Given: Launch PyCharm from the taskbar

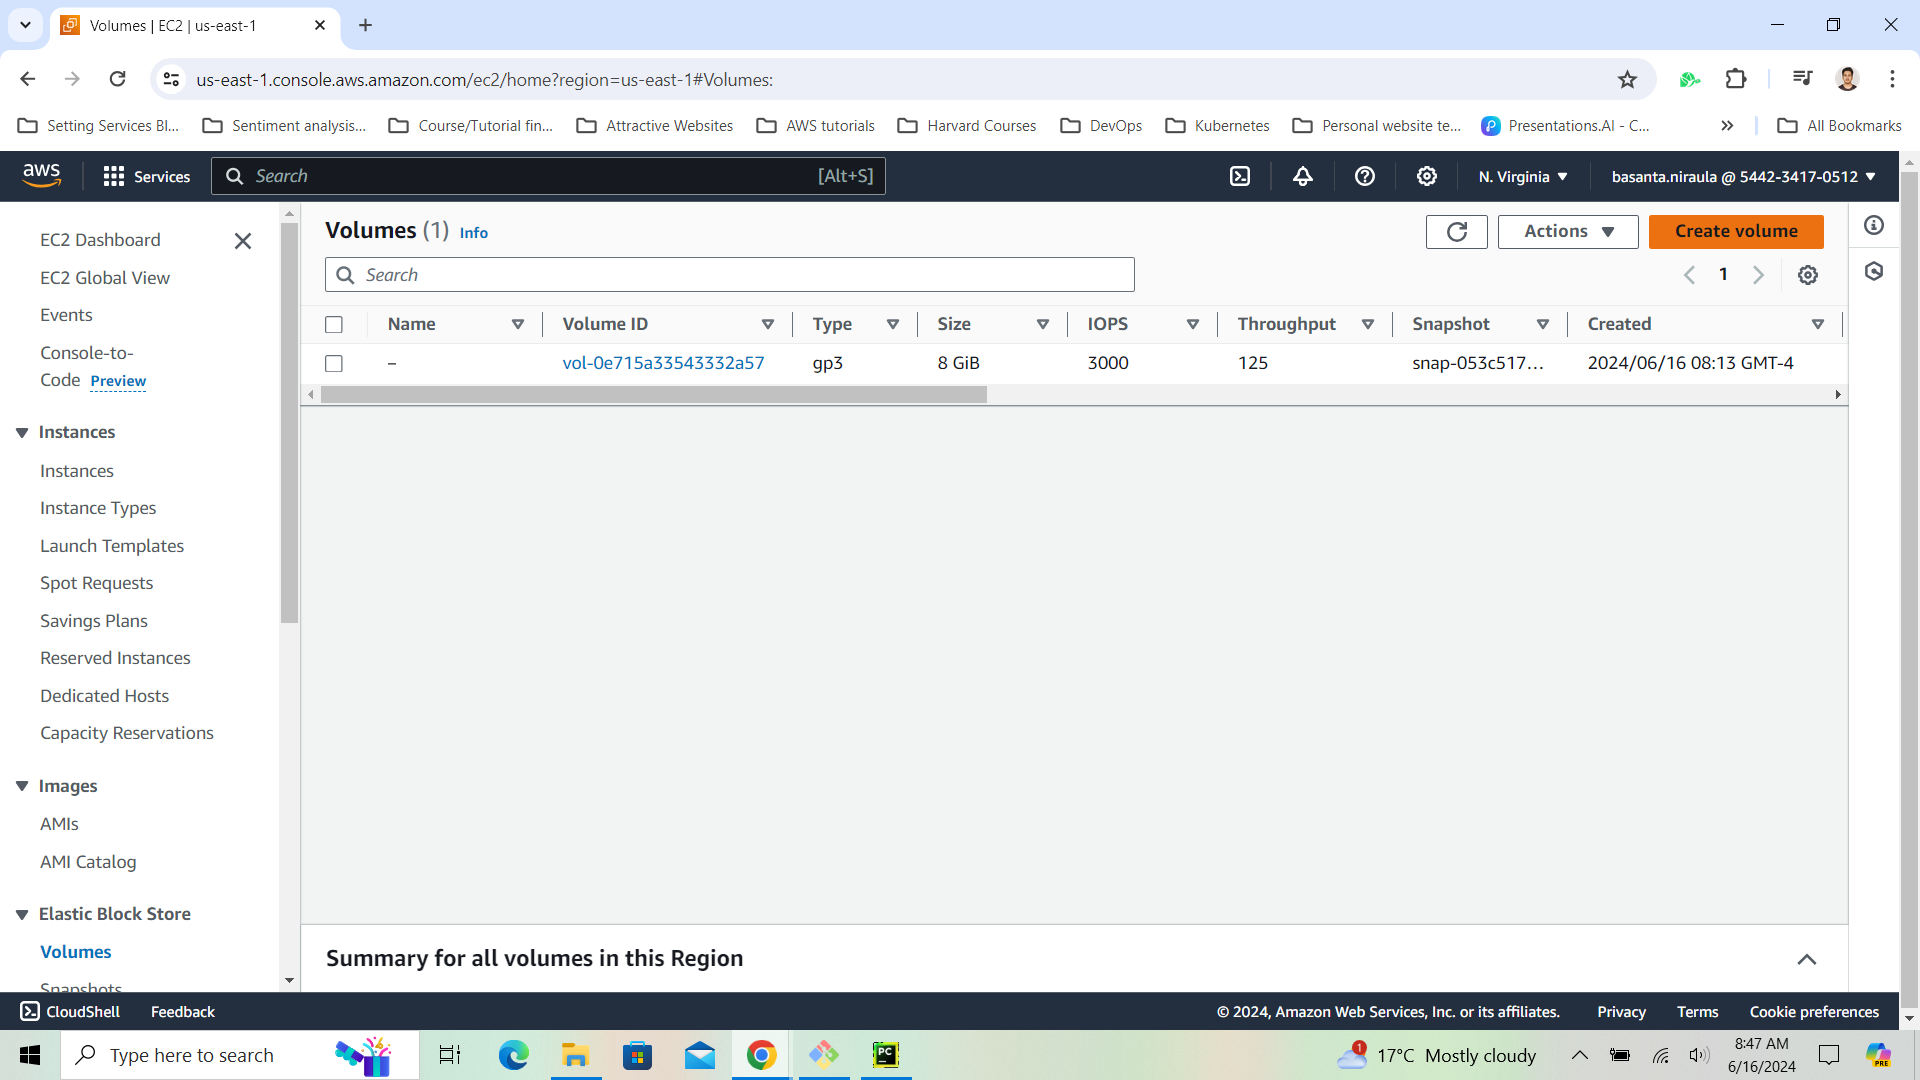Looking at the screenshot, I should [x=885, y=1055].
